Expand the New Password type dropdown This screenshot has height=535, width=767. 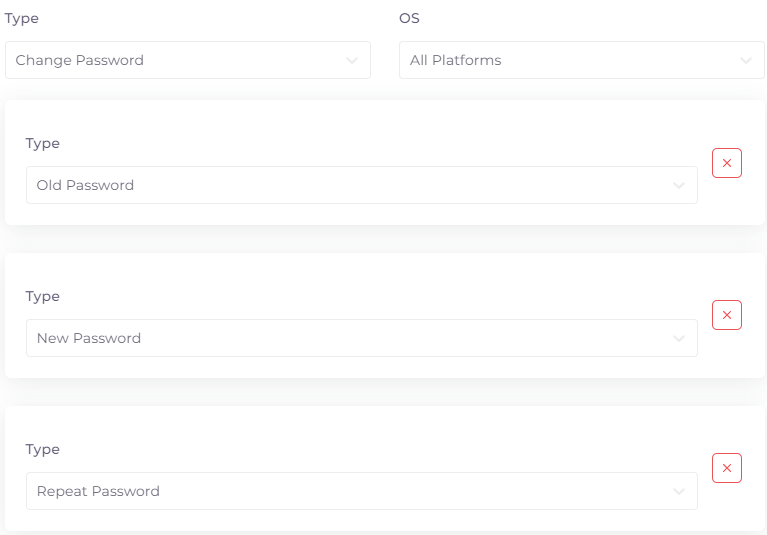coord(361,338)
